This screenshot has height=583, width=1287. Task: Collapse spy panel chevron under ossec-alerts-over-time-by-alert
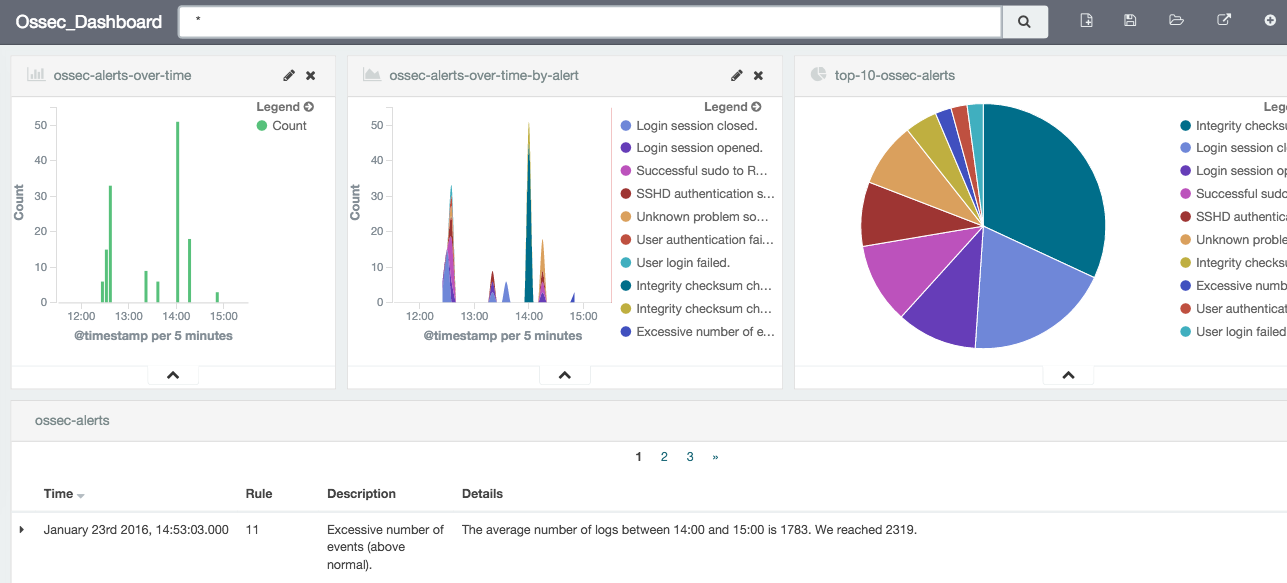[x=565, y=375]
